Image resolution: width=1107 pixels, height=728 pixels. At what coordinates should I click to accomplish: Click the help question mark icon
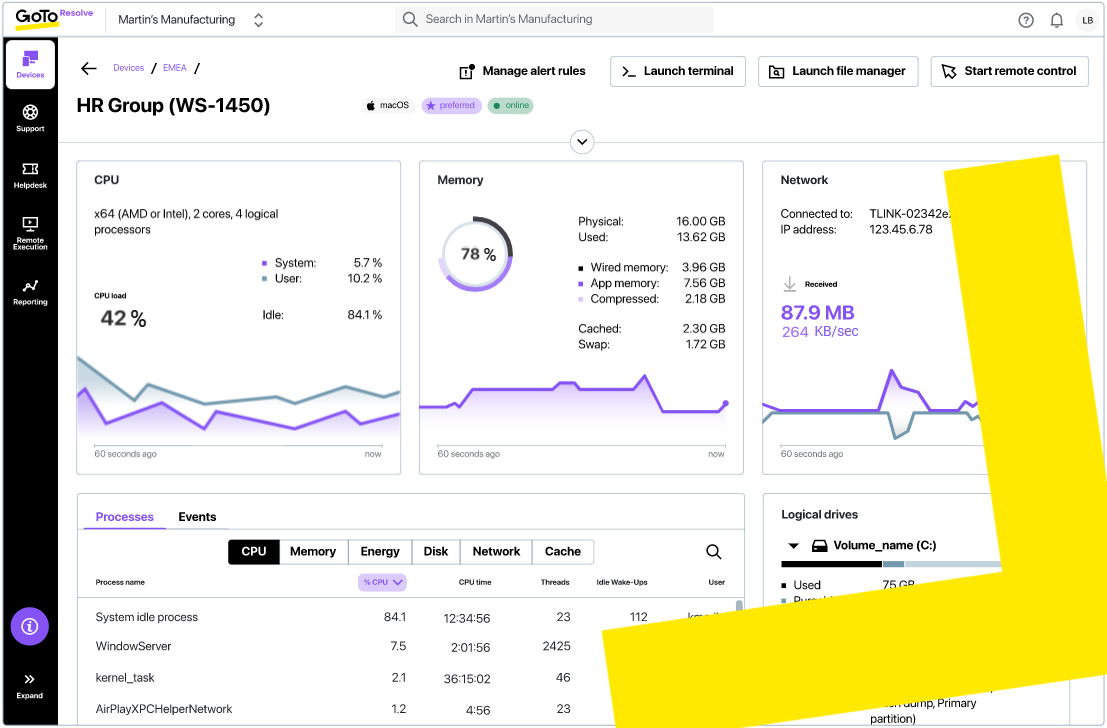(x=1026, y=20)
